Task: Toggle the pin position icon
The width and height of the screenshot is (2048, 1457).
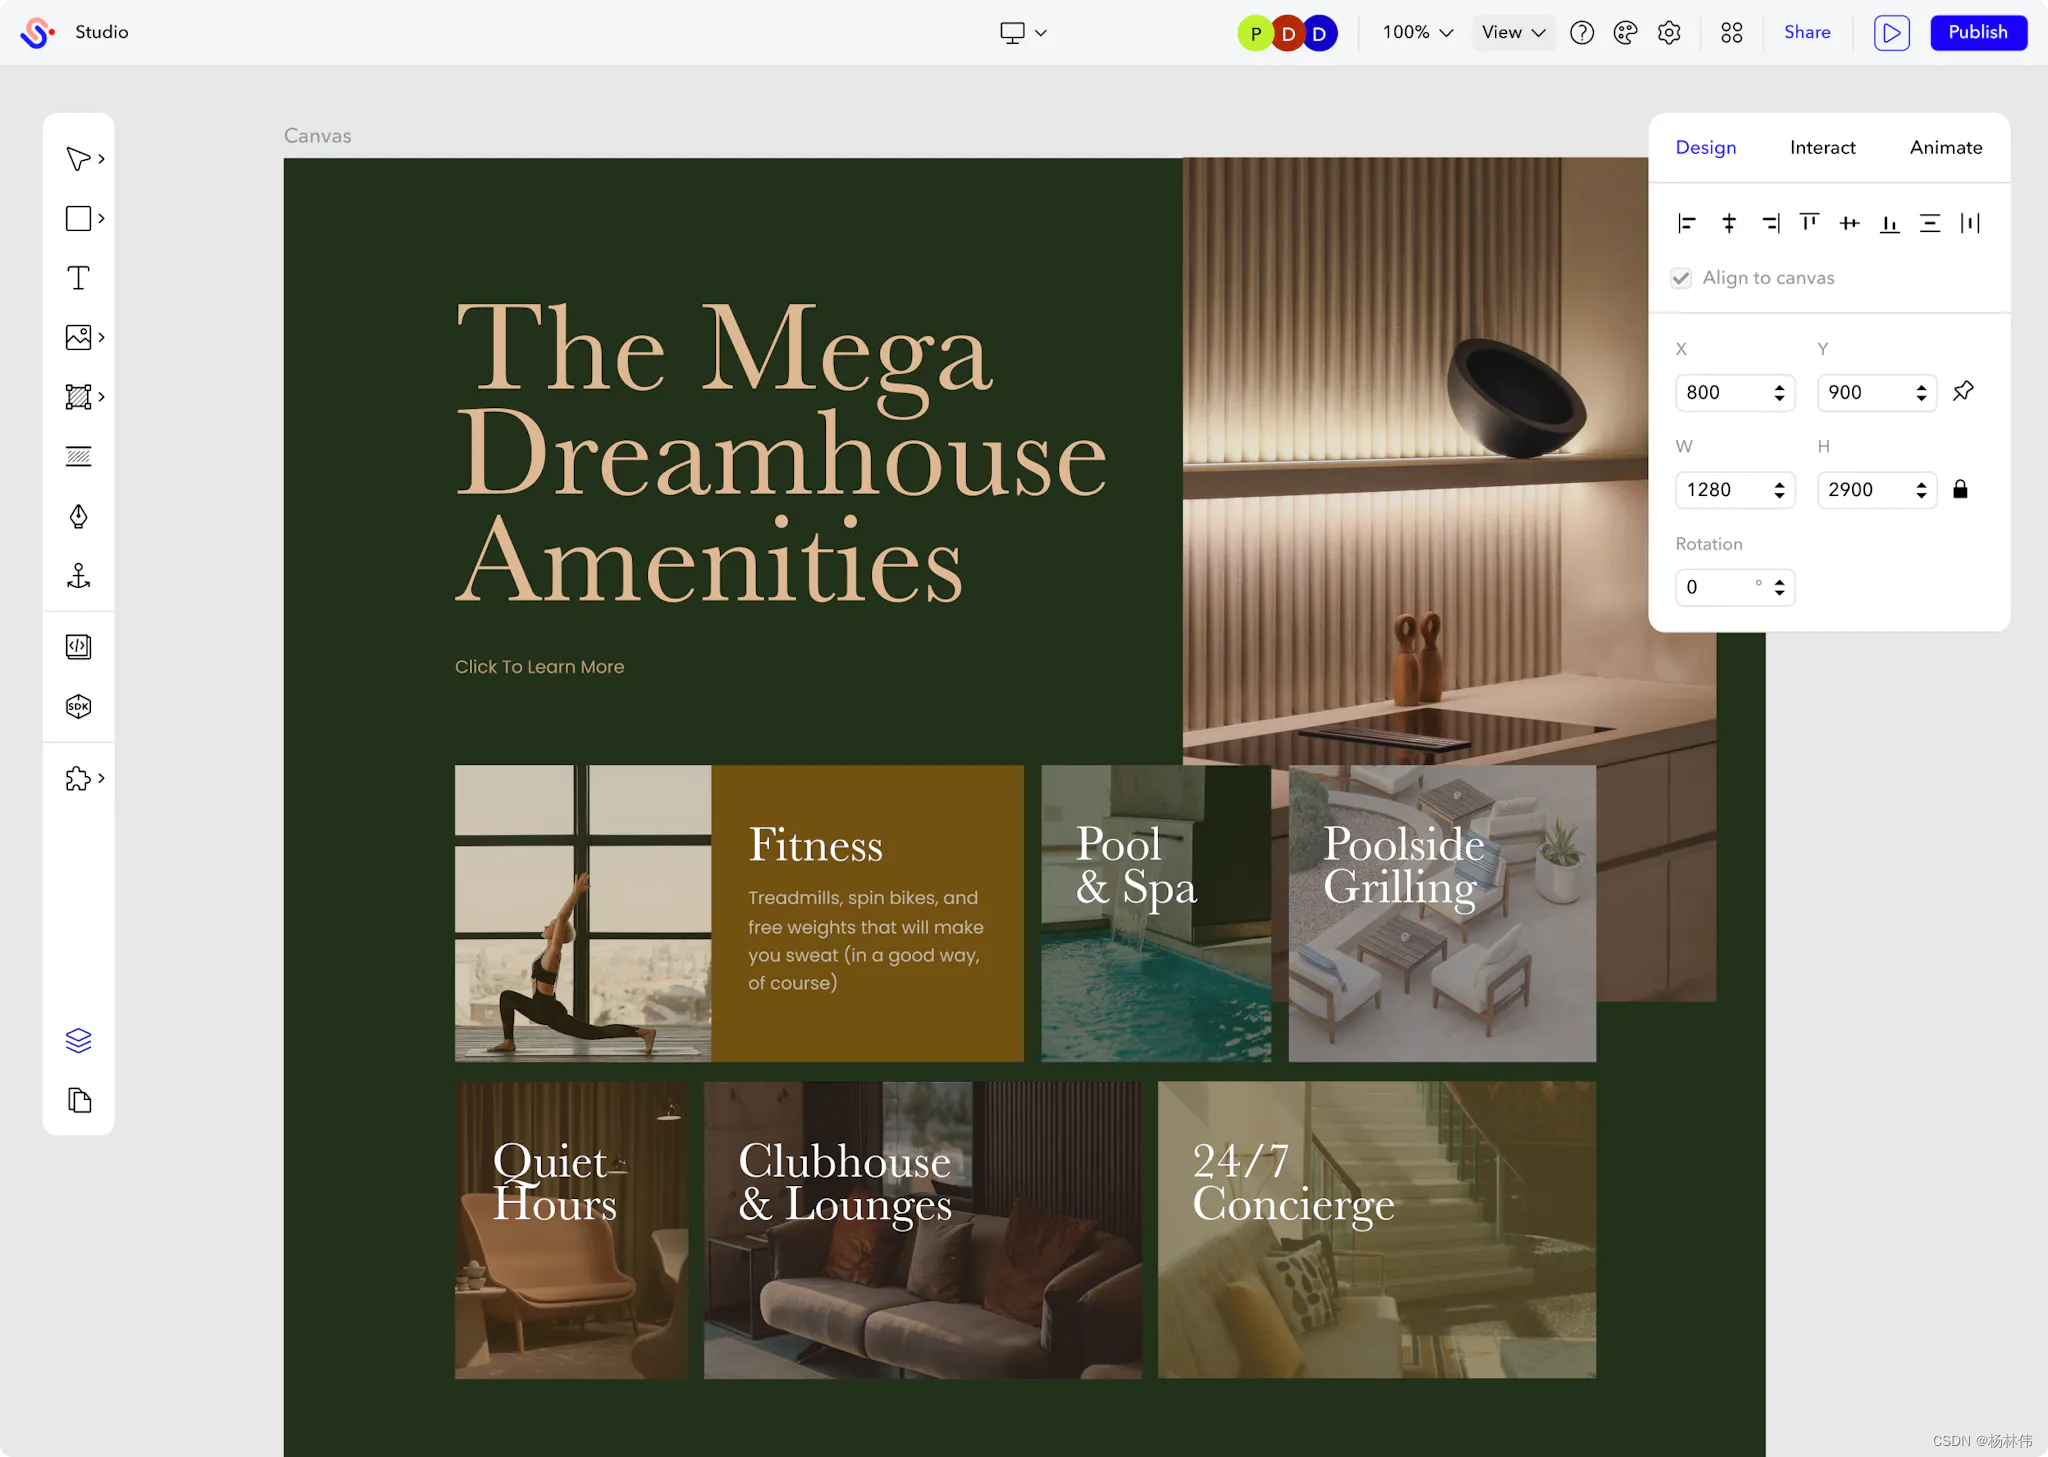Action: 1963,391
